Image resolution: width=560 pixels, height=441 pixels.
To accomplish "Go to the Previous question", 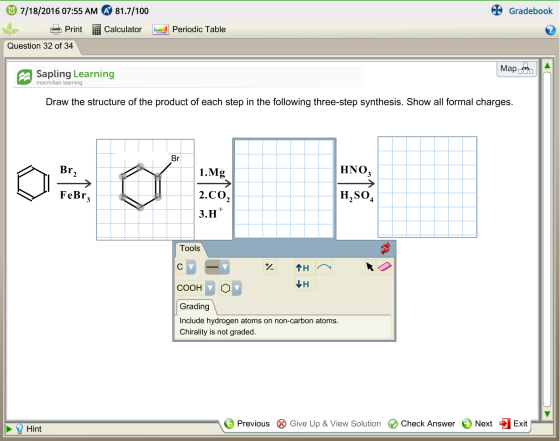I will tap(247, 424).
